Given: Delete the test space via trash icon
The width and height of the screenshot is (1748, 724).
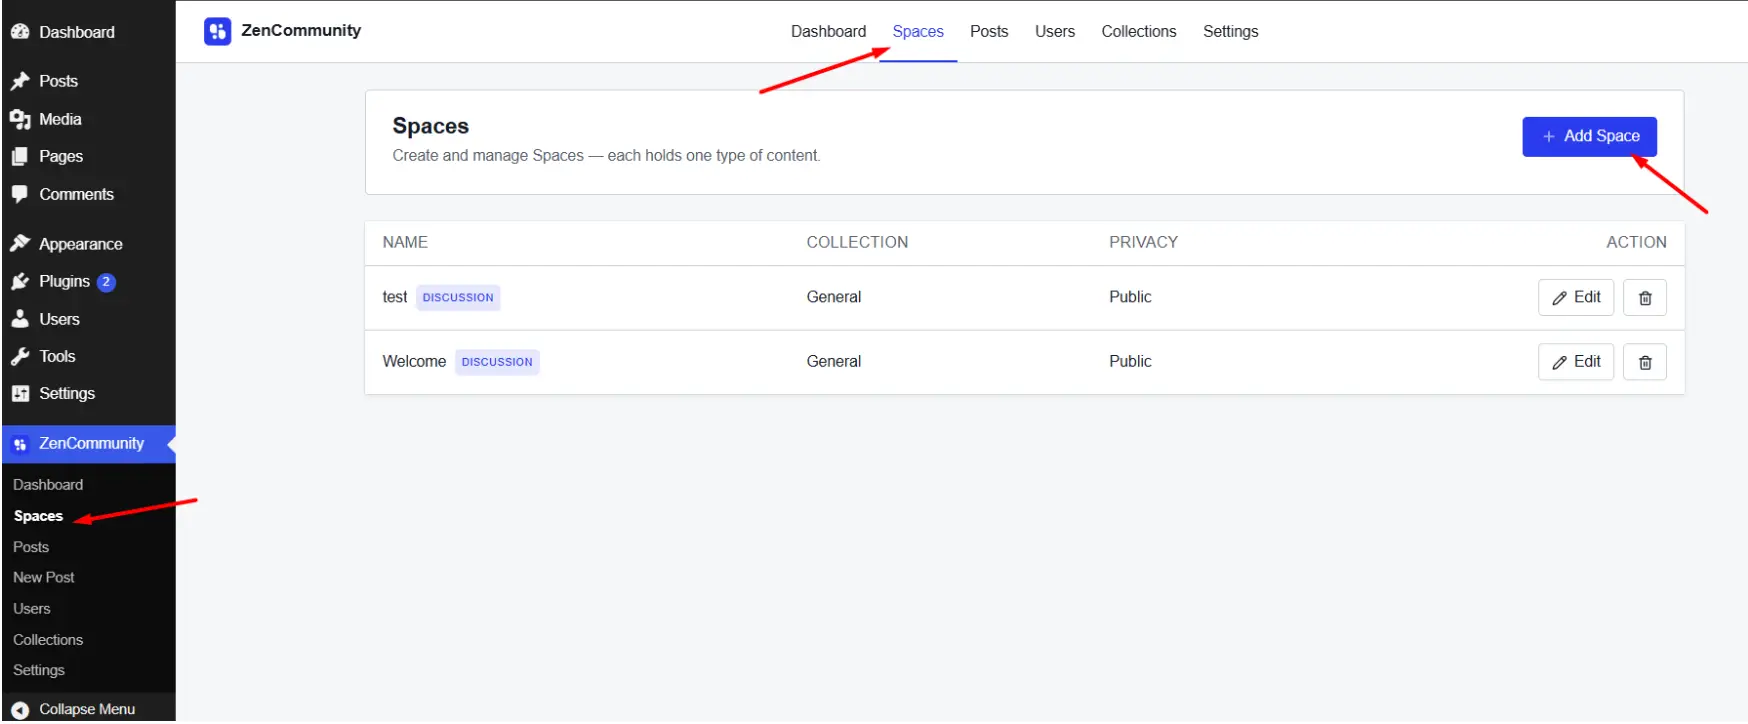Looking at the screenshot, I should 1645,298.
